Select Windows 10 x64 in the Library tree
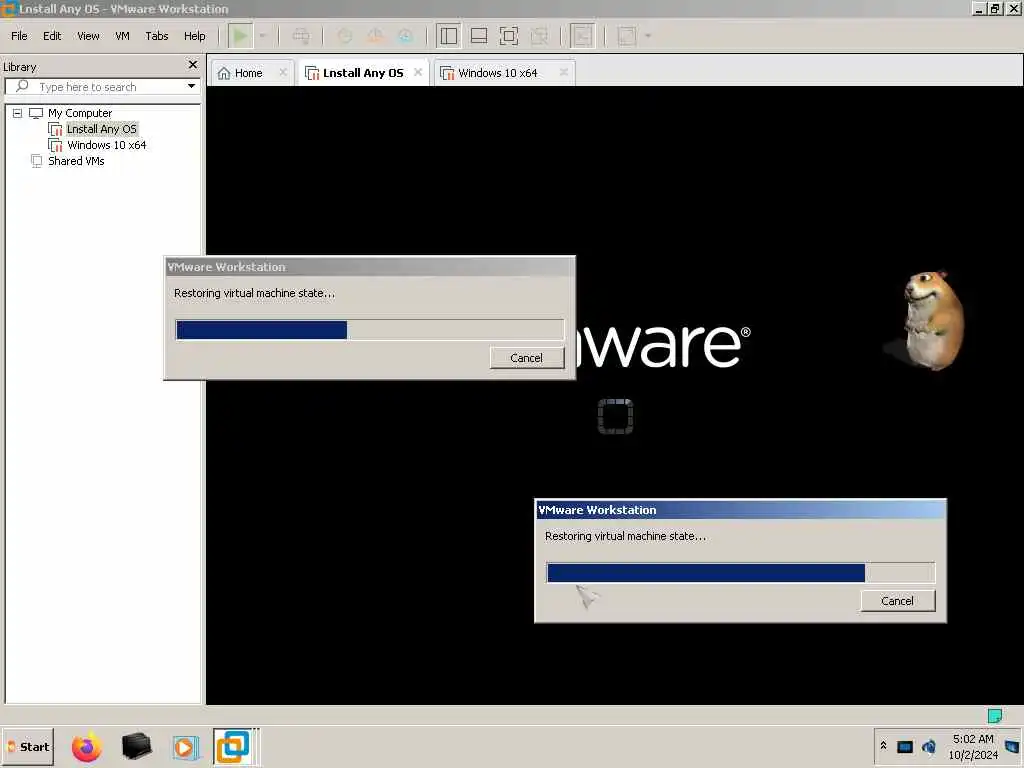The image size is (1024, 768). click(106, 145)
